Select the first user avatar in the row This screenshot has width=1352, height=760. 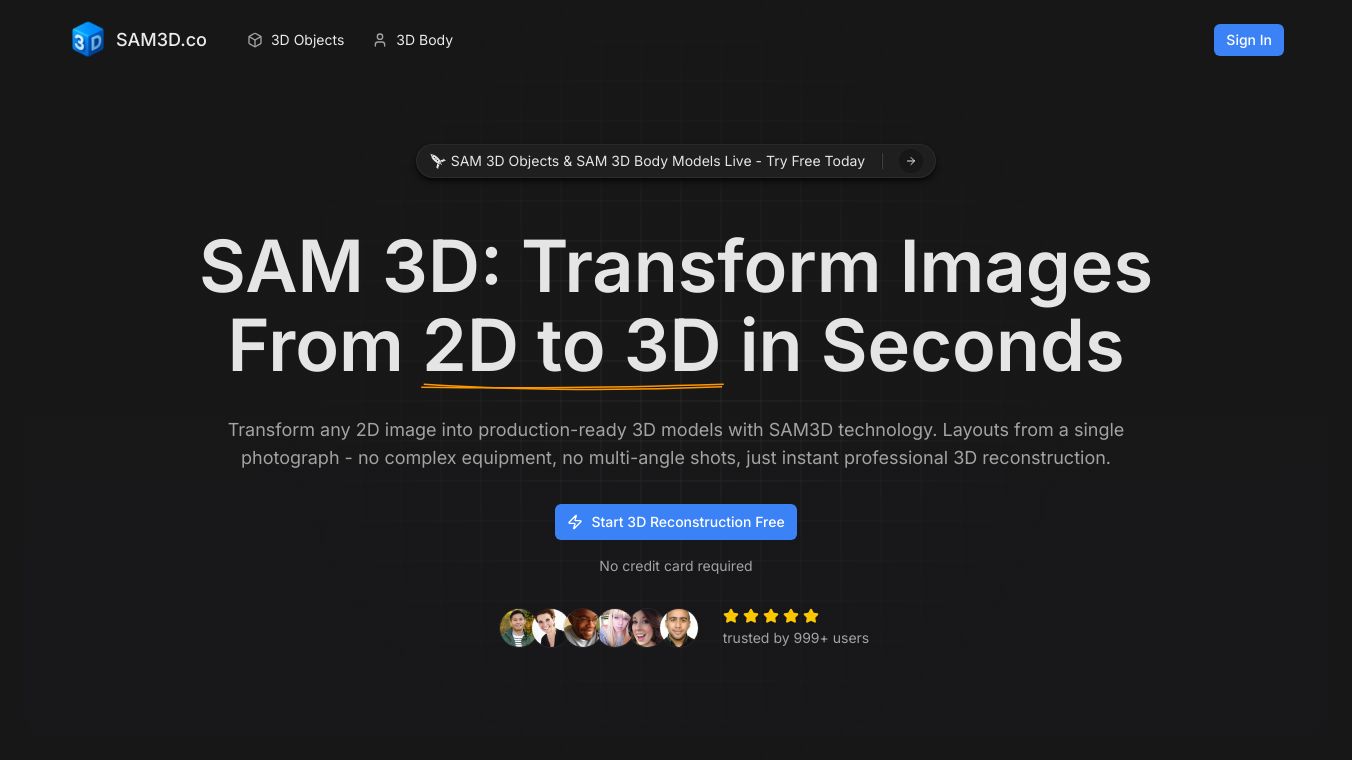tap(518, 628)
